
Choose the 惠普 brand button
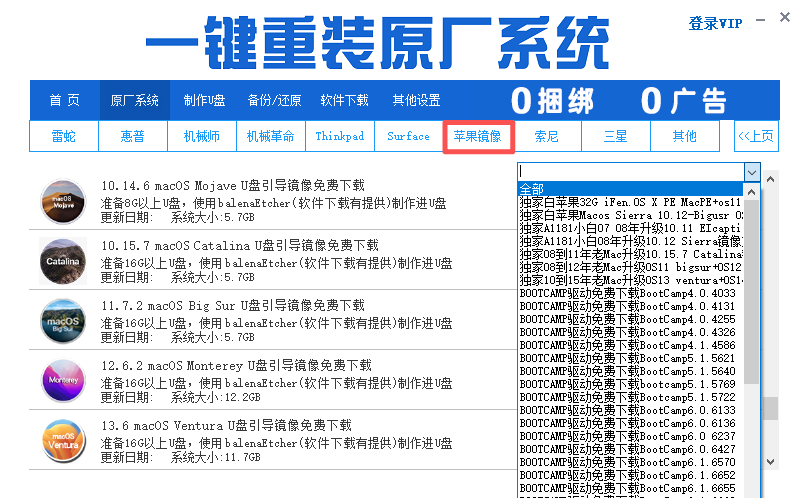click(x=133, y=136)
